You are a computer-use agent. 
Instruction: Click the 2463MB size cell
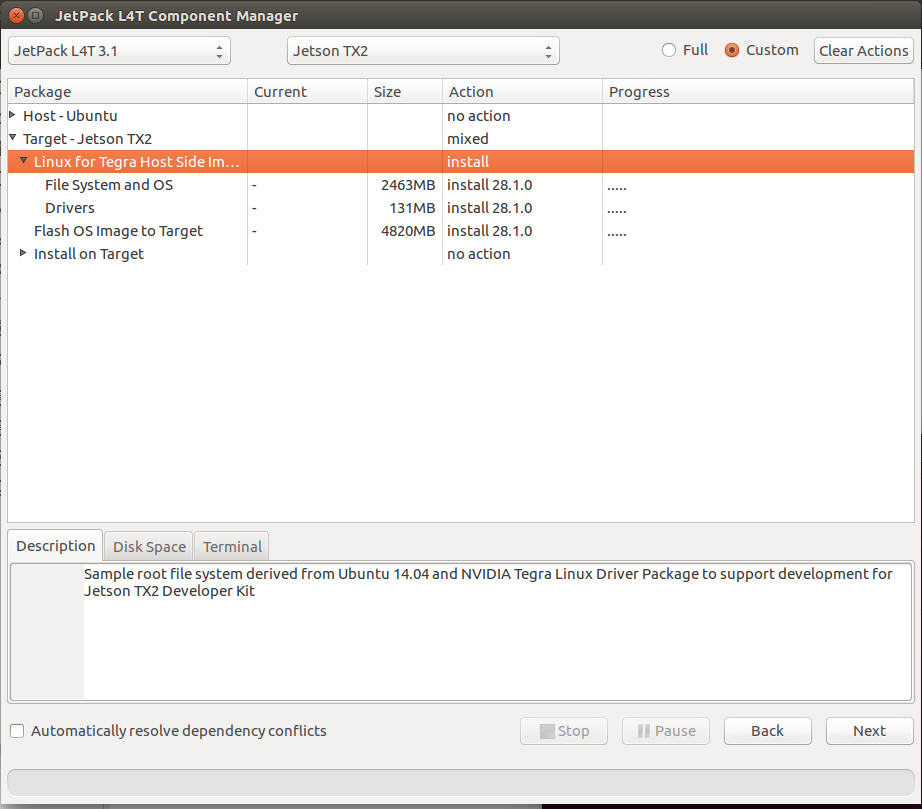[x=407, y=185]
